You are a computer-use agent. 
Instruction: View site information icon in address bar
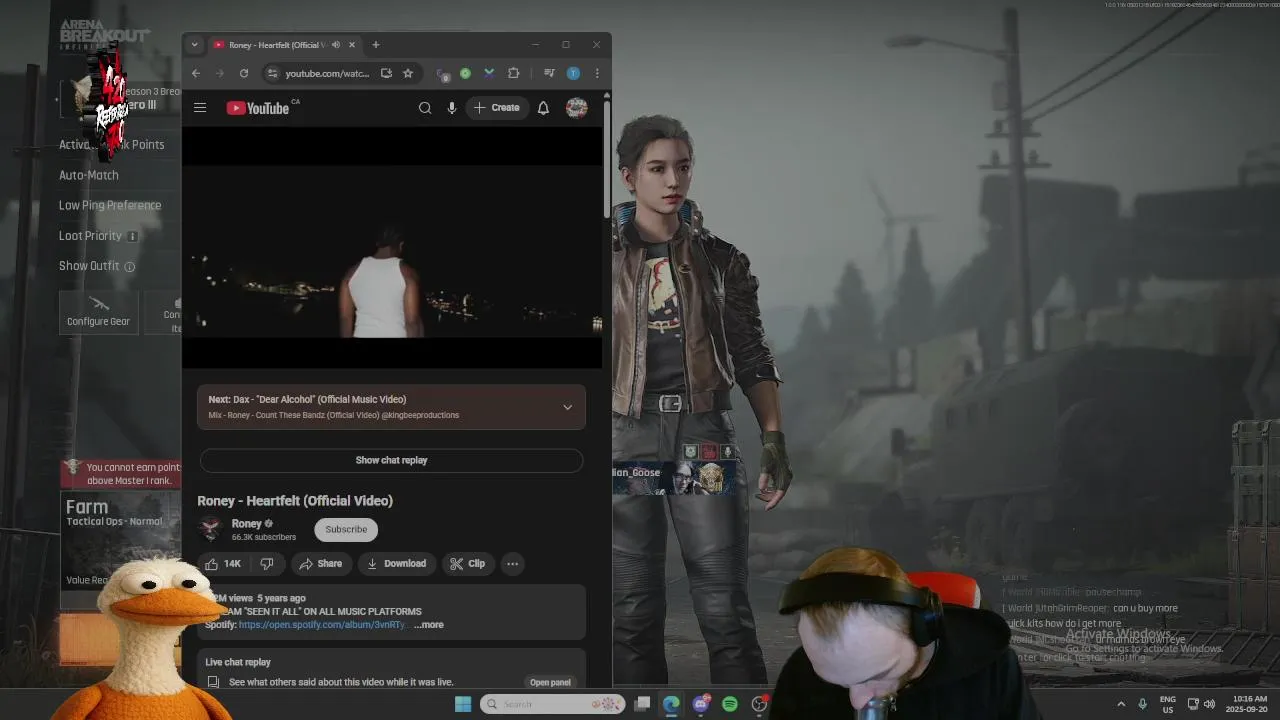pyautogui.click(x=272, y=73)
